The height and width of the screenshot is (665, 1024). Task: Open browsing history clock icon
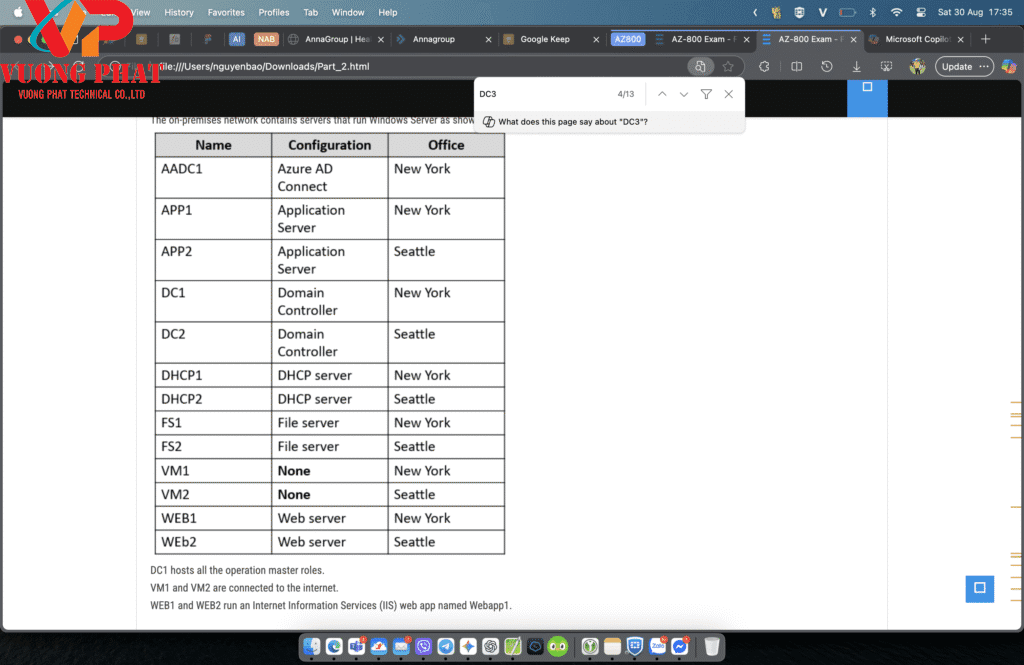click(x=826, y=67)
